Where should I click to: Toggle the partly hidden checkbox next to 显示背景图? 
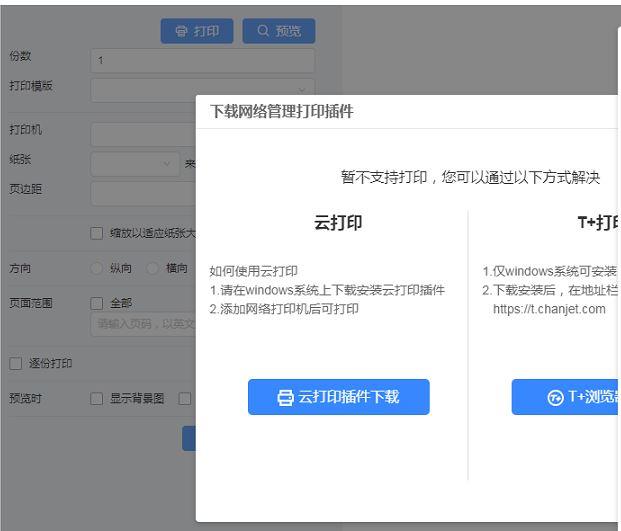185,398
